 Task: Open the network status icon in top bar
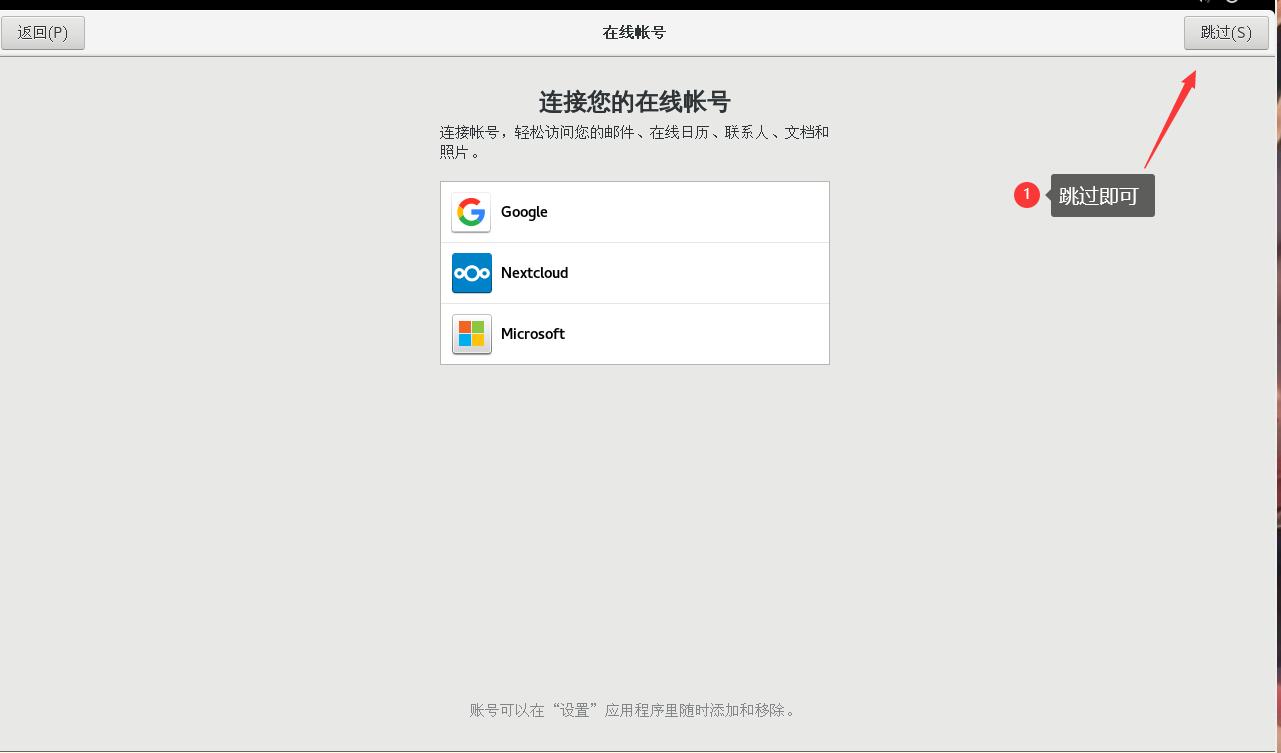1203,5
